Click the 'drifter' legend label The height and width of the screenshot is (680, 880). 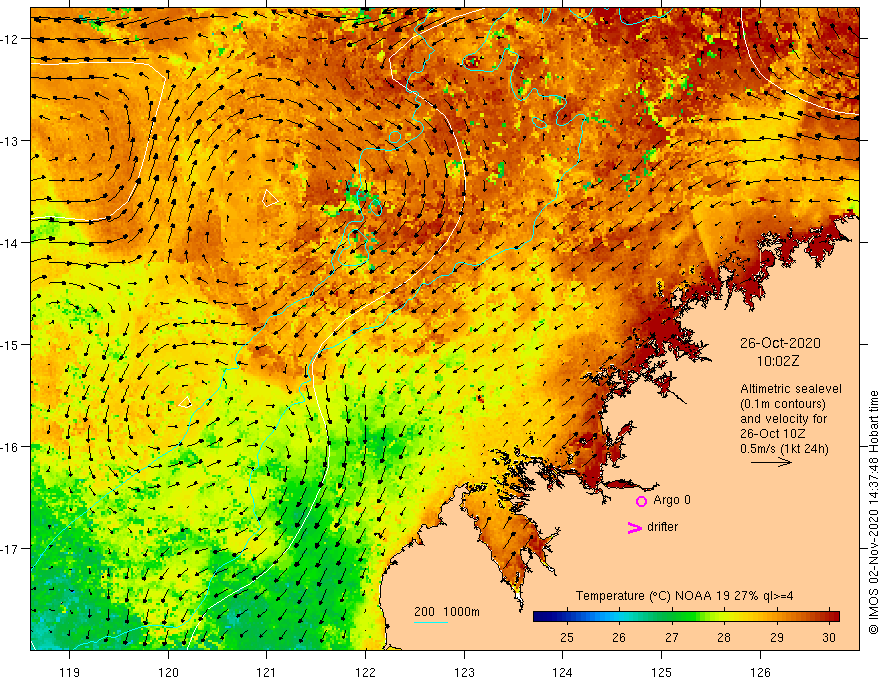662,527
